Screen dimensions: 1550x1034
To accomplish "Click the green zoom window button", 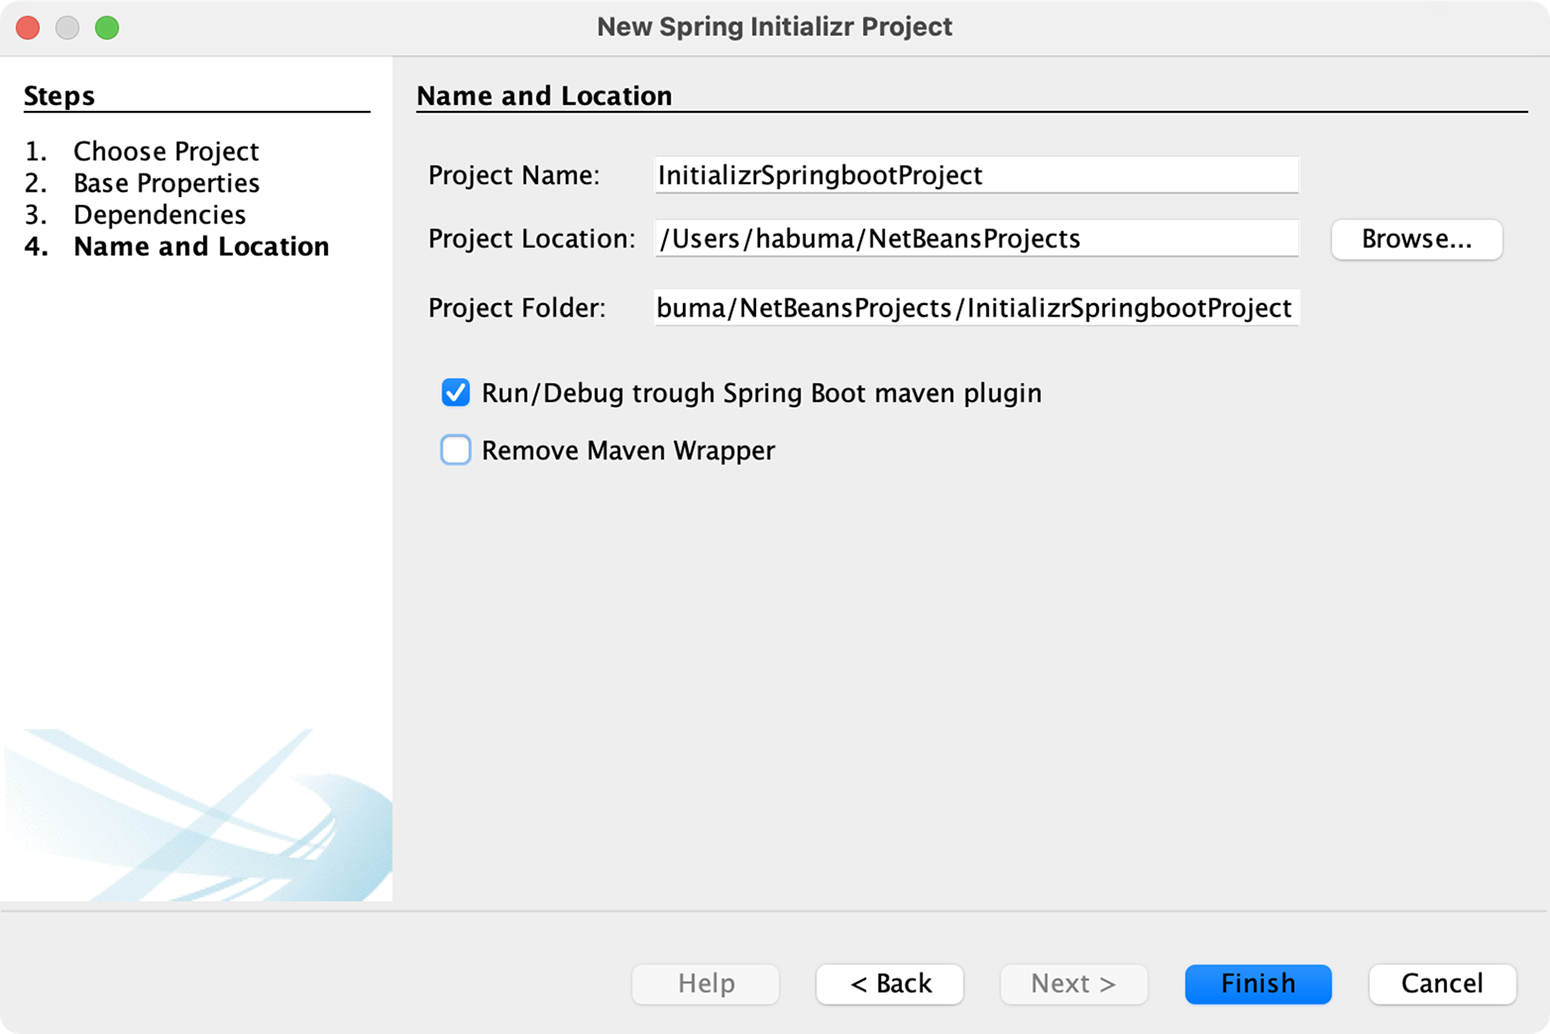I will (107, 28).
